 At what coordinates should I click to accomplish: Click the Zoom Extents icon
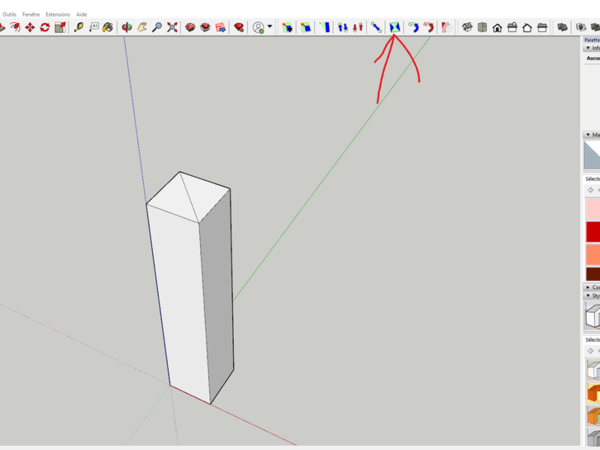[172, 28]
